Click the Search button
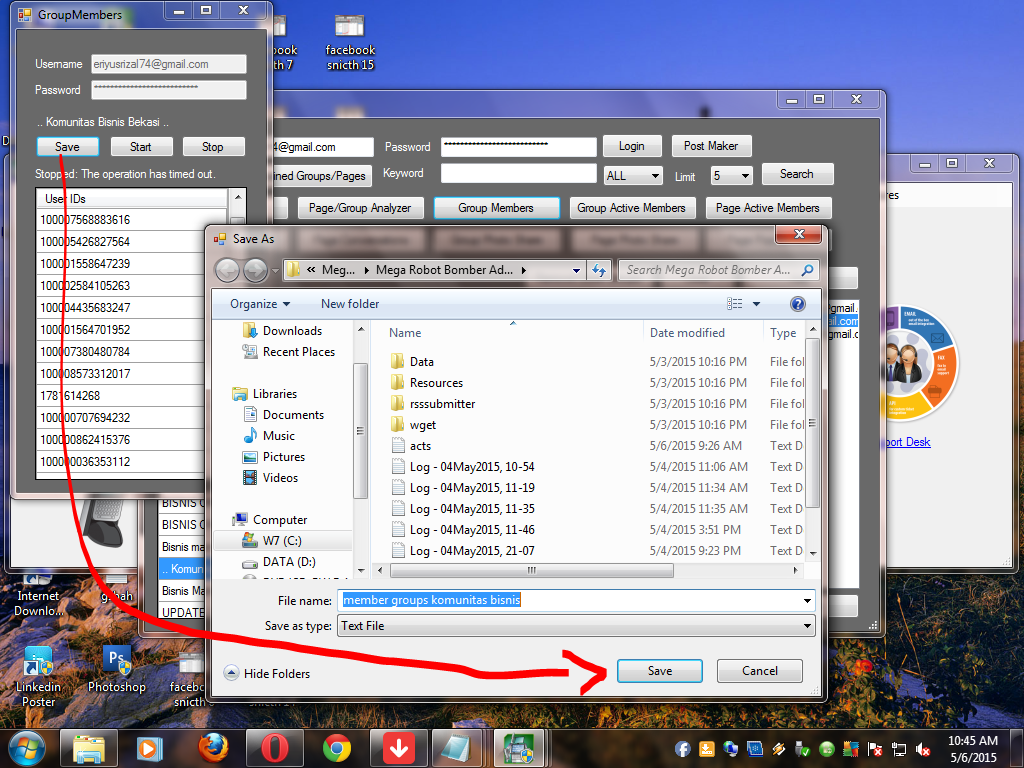 pos(797,174)
